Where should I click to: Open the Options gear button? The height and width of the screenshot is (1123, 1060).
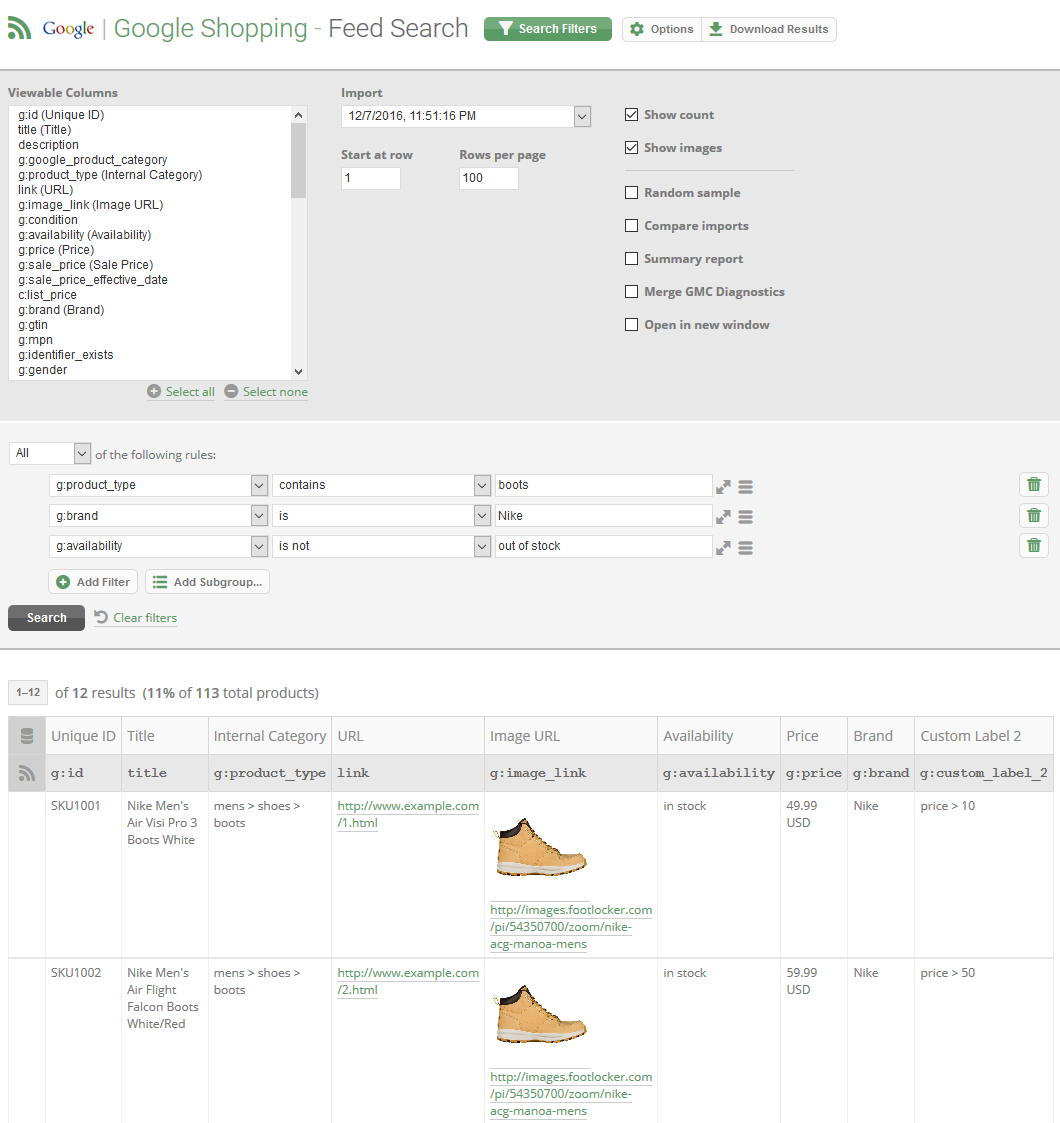(662, 29)
